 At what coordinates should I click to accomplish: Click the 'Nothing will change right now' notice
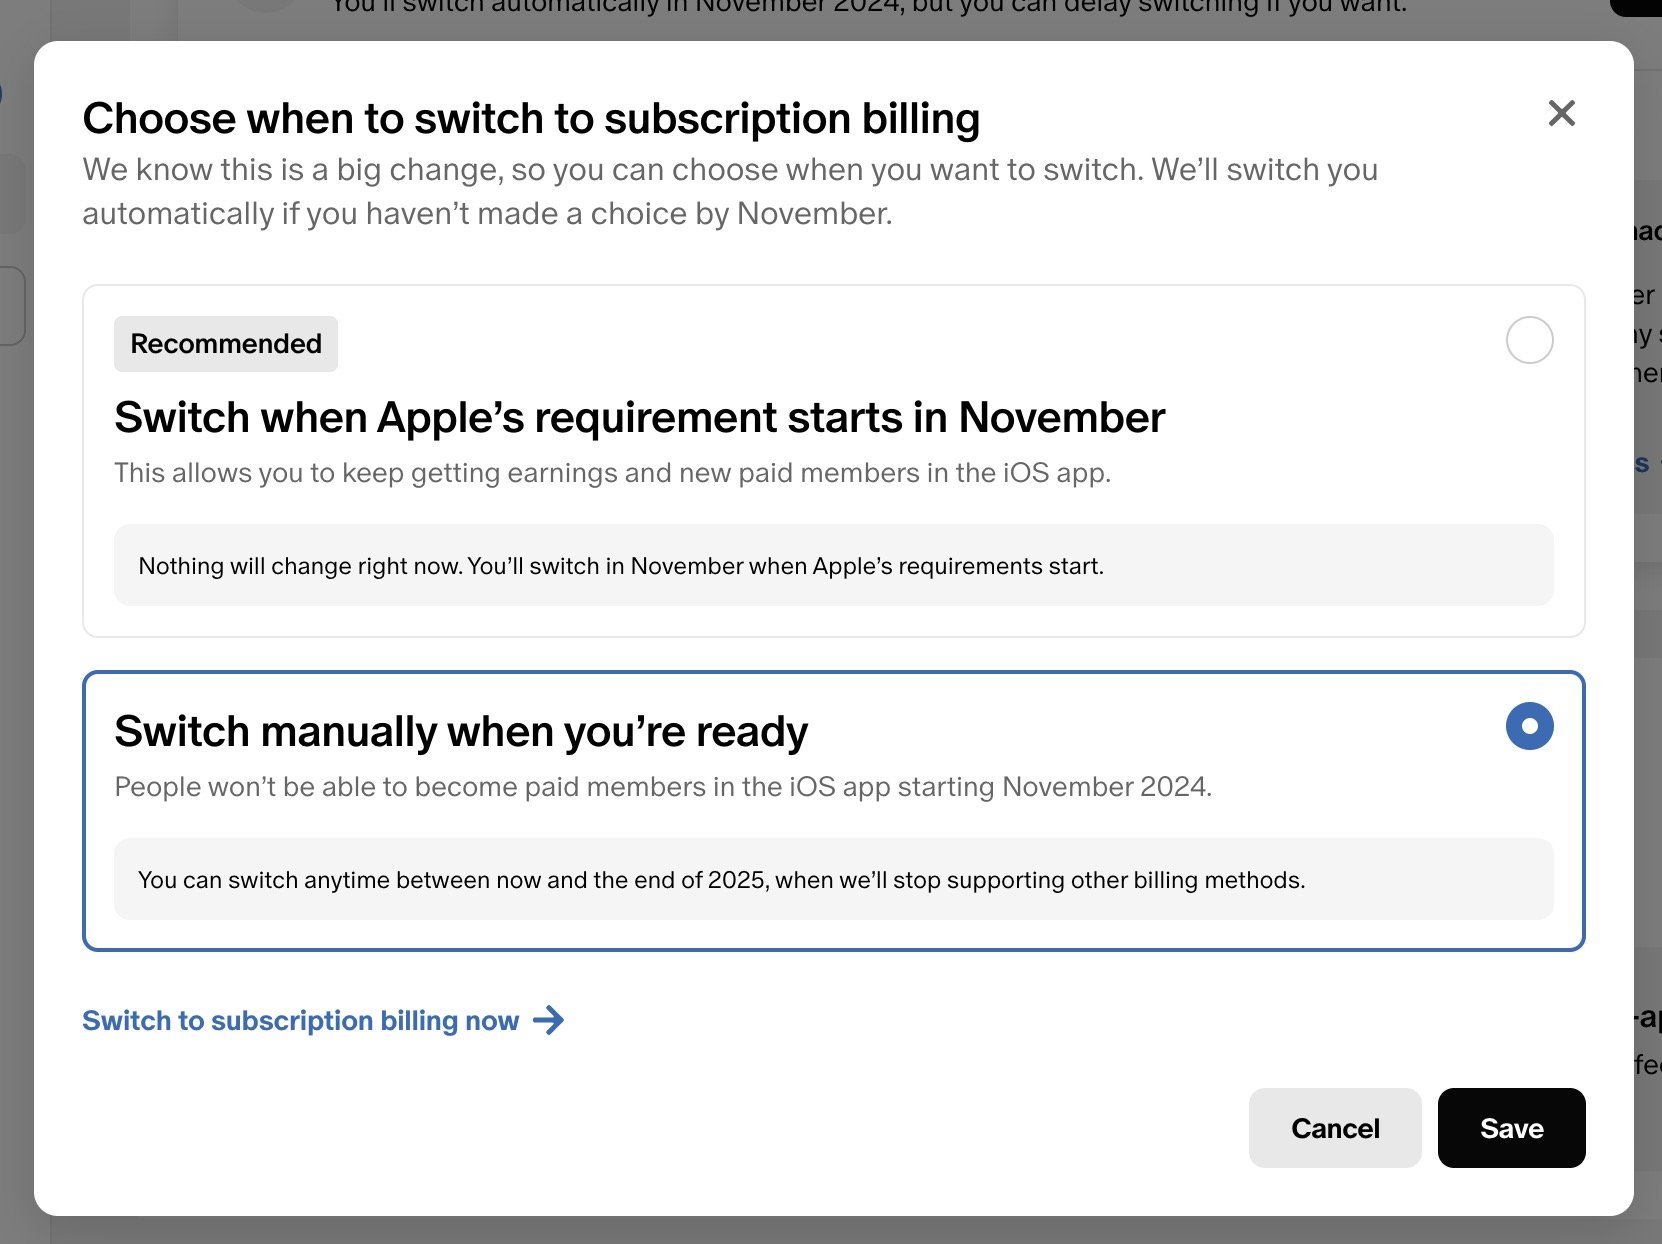tap(621, 566)
